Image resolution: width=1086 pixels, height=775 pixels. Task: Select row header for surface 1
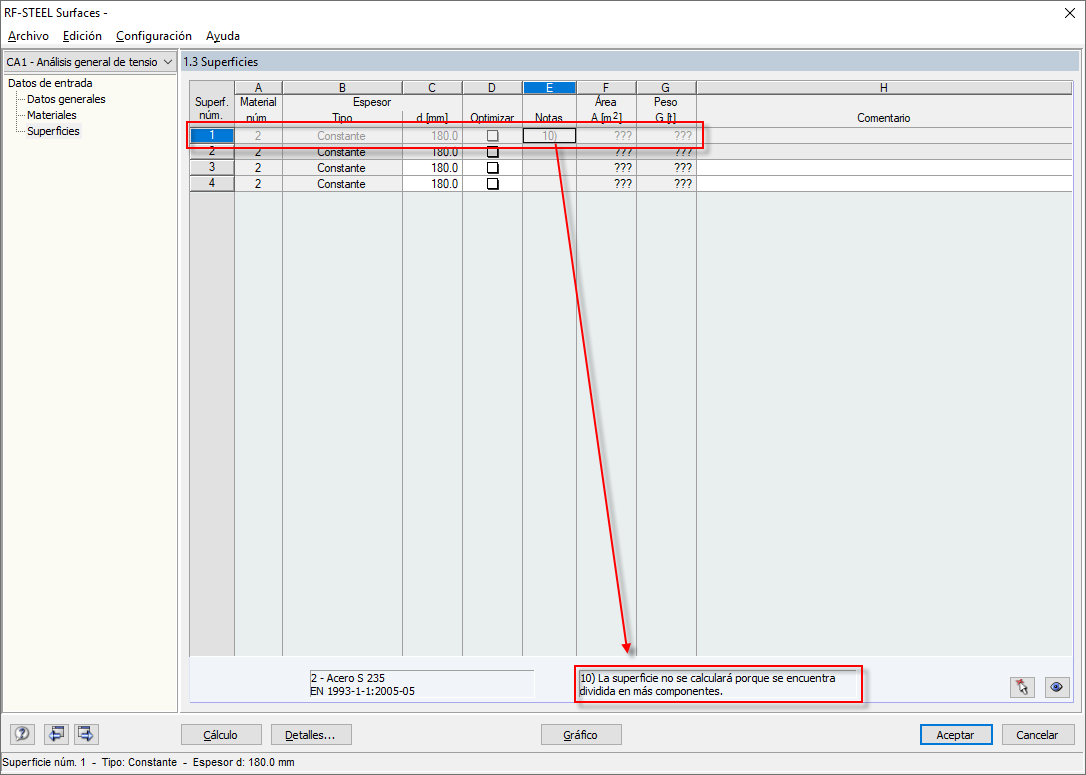[212, 136]
